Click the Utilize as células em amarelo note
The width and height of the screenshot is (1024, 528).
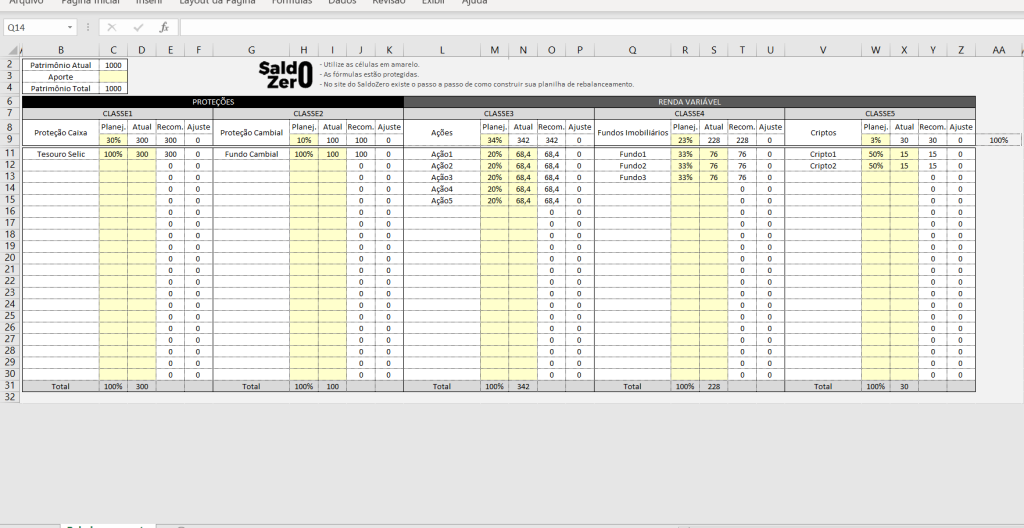coord(370,65)
